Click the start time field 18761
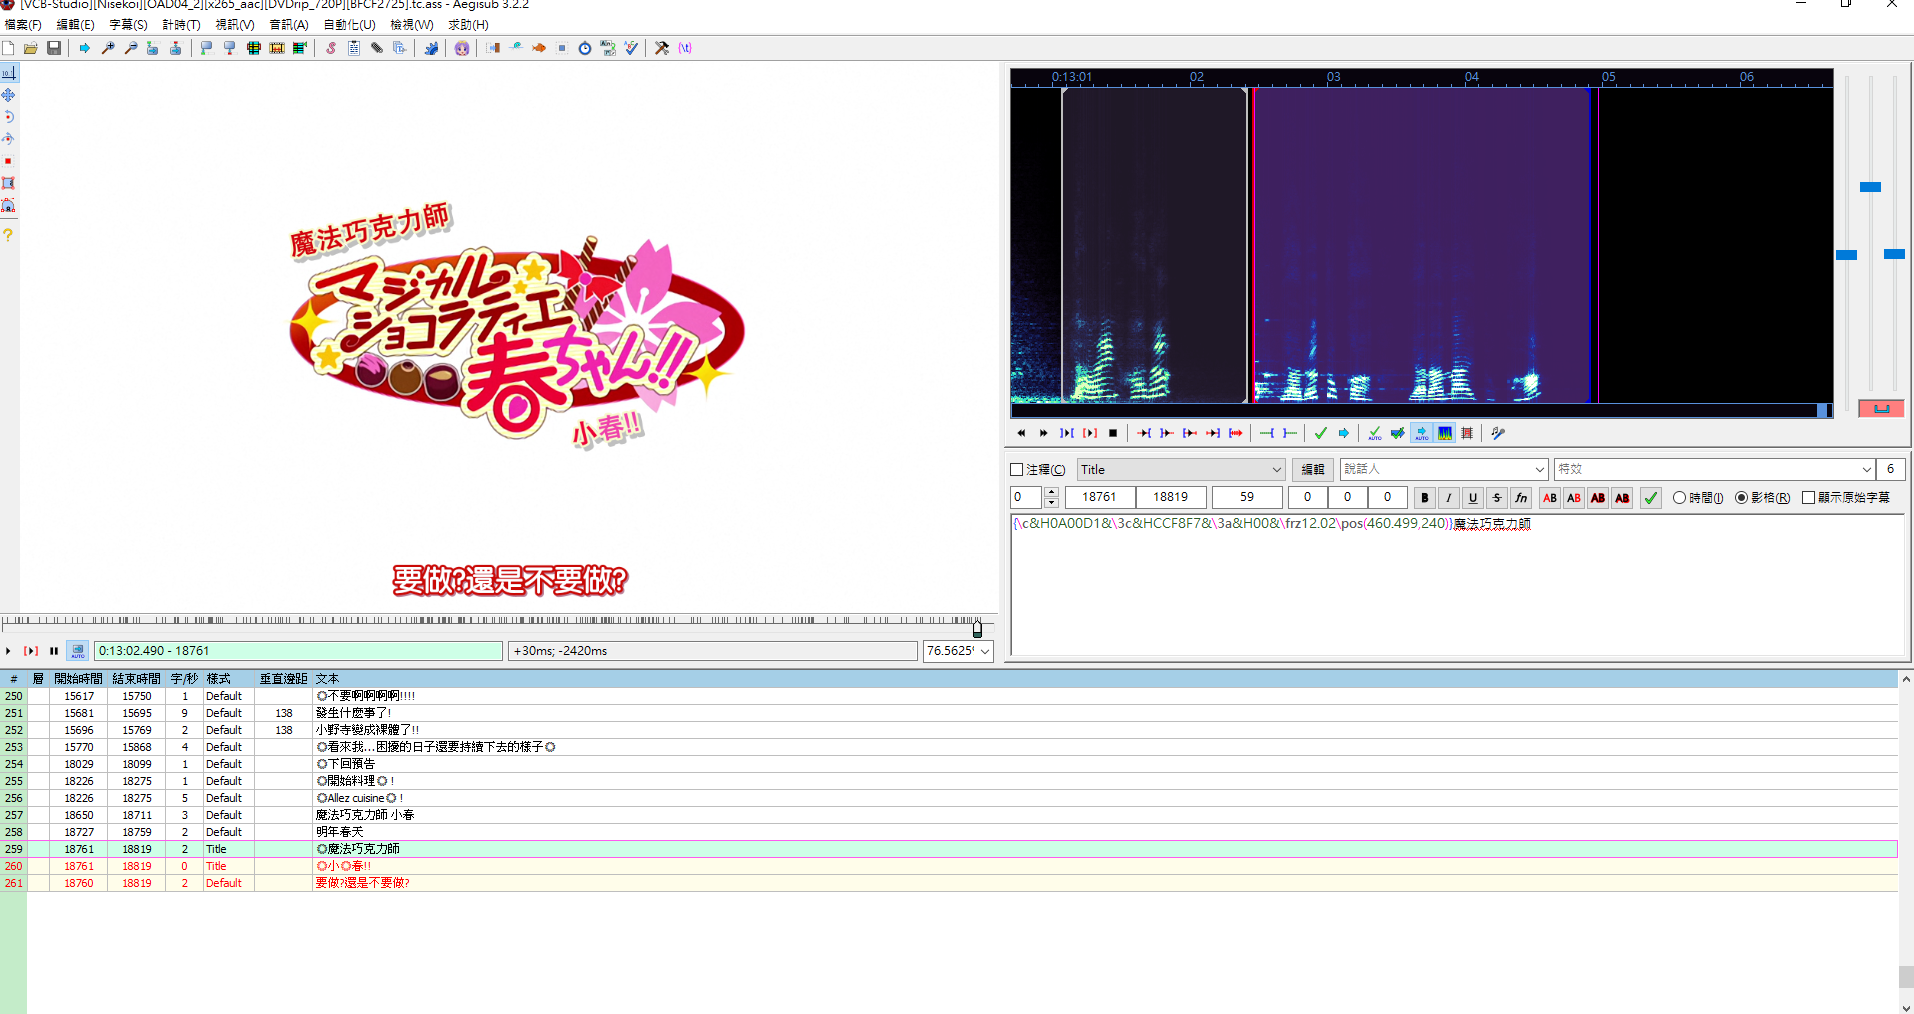Screen dimensions: 1914x1014 (x=1099, y=497)
